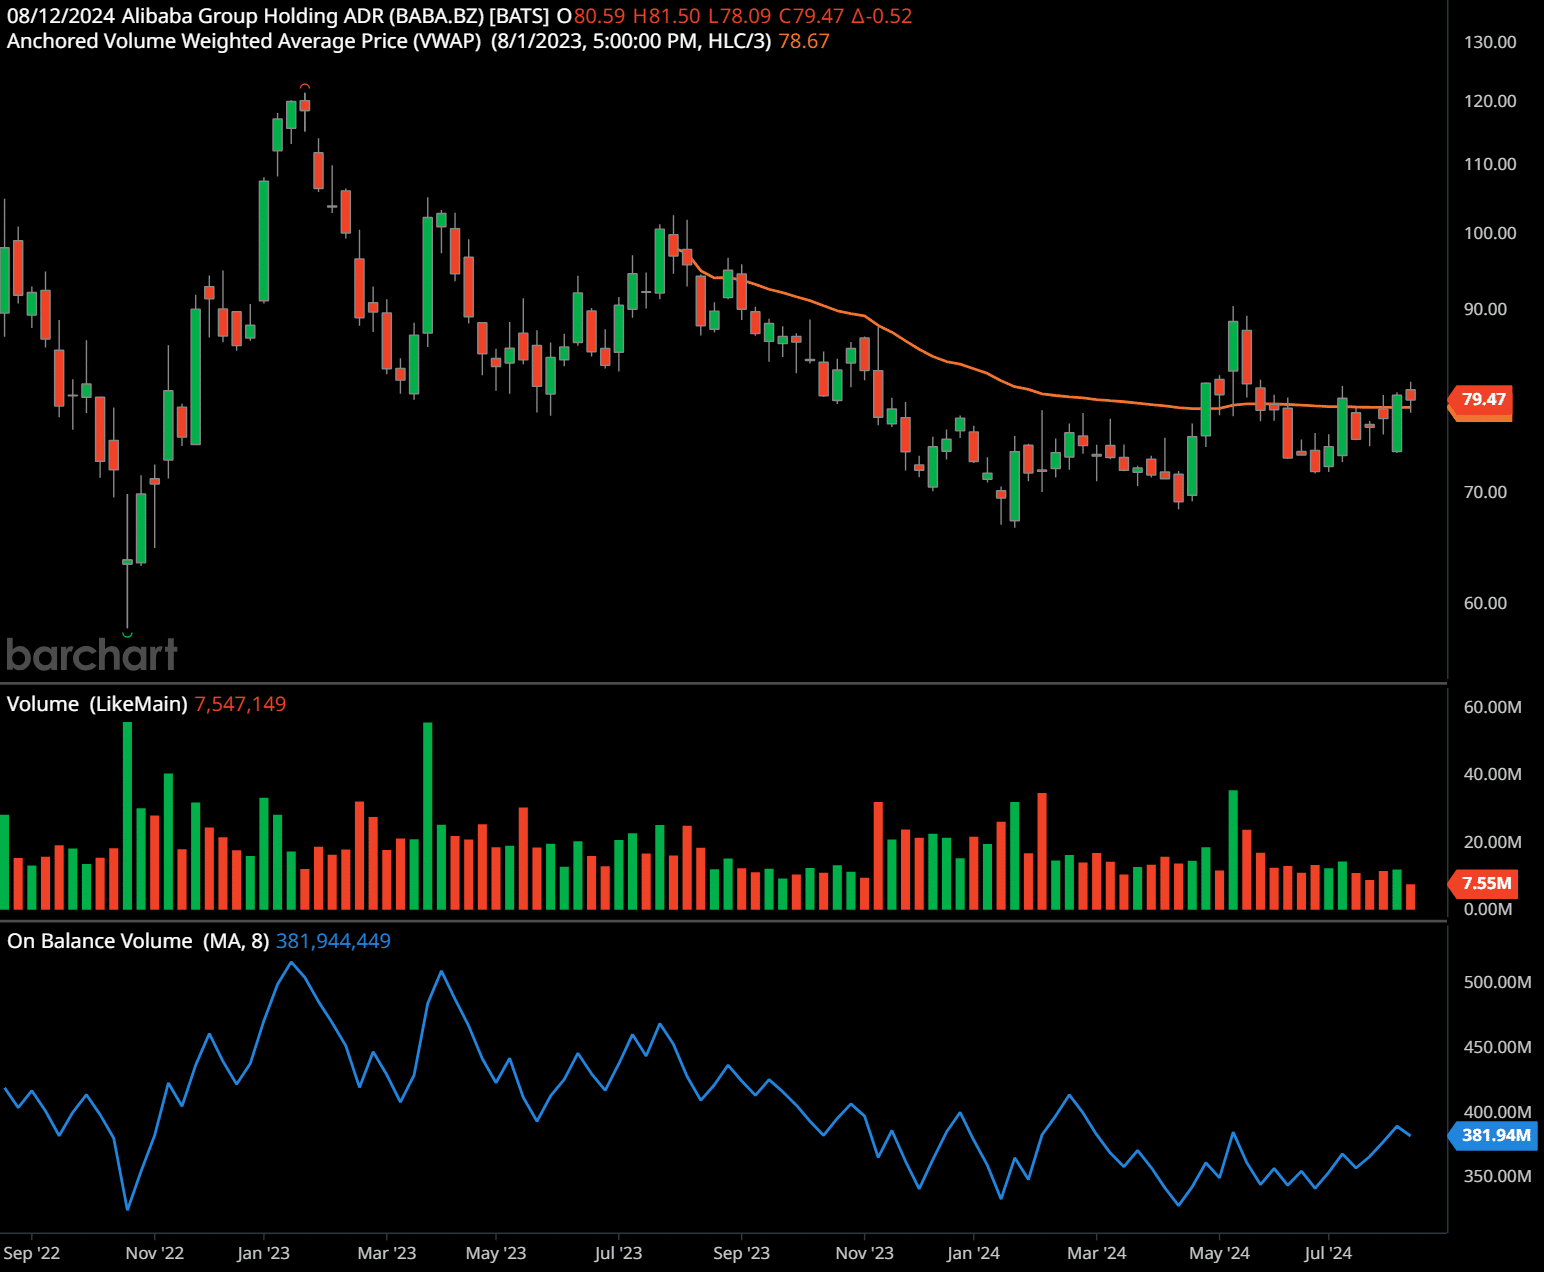Click the low price value L78.09

[x=740, y=16]
